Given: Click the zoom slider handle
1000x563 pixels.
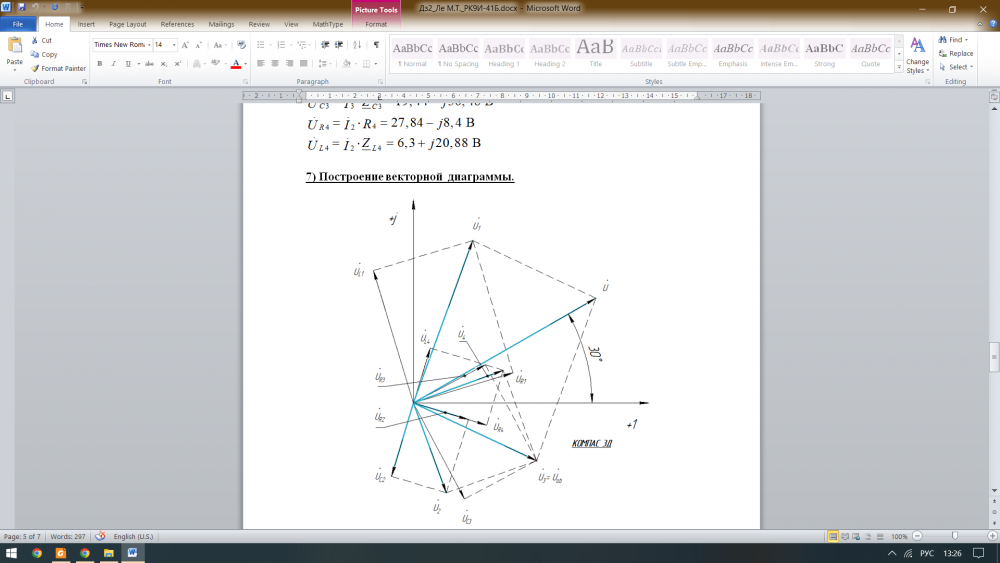Looking at the screenshot, I should click(x=955, y=536).
